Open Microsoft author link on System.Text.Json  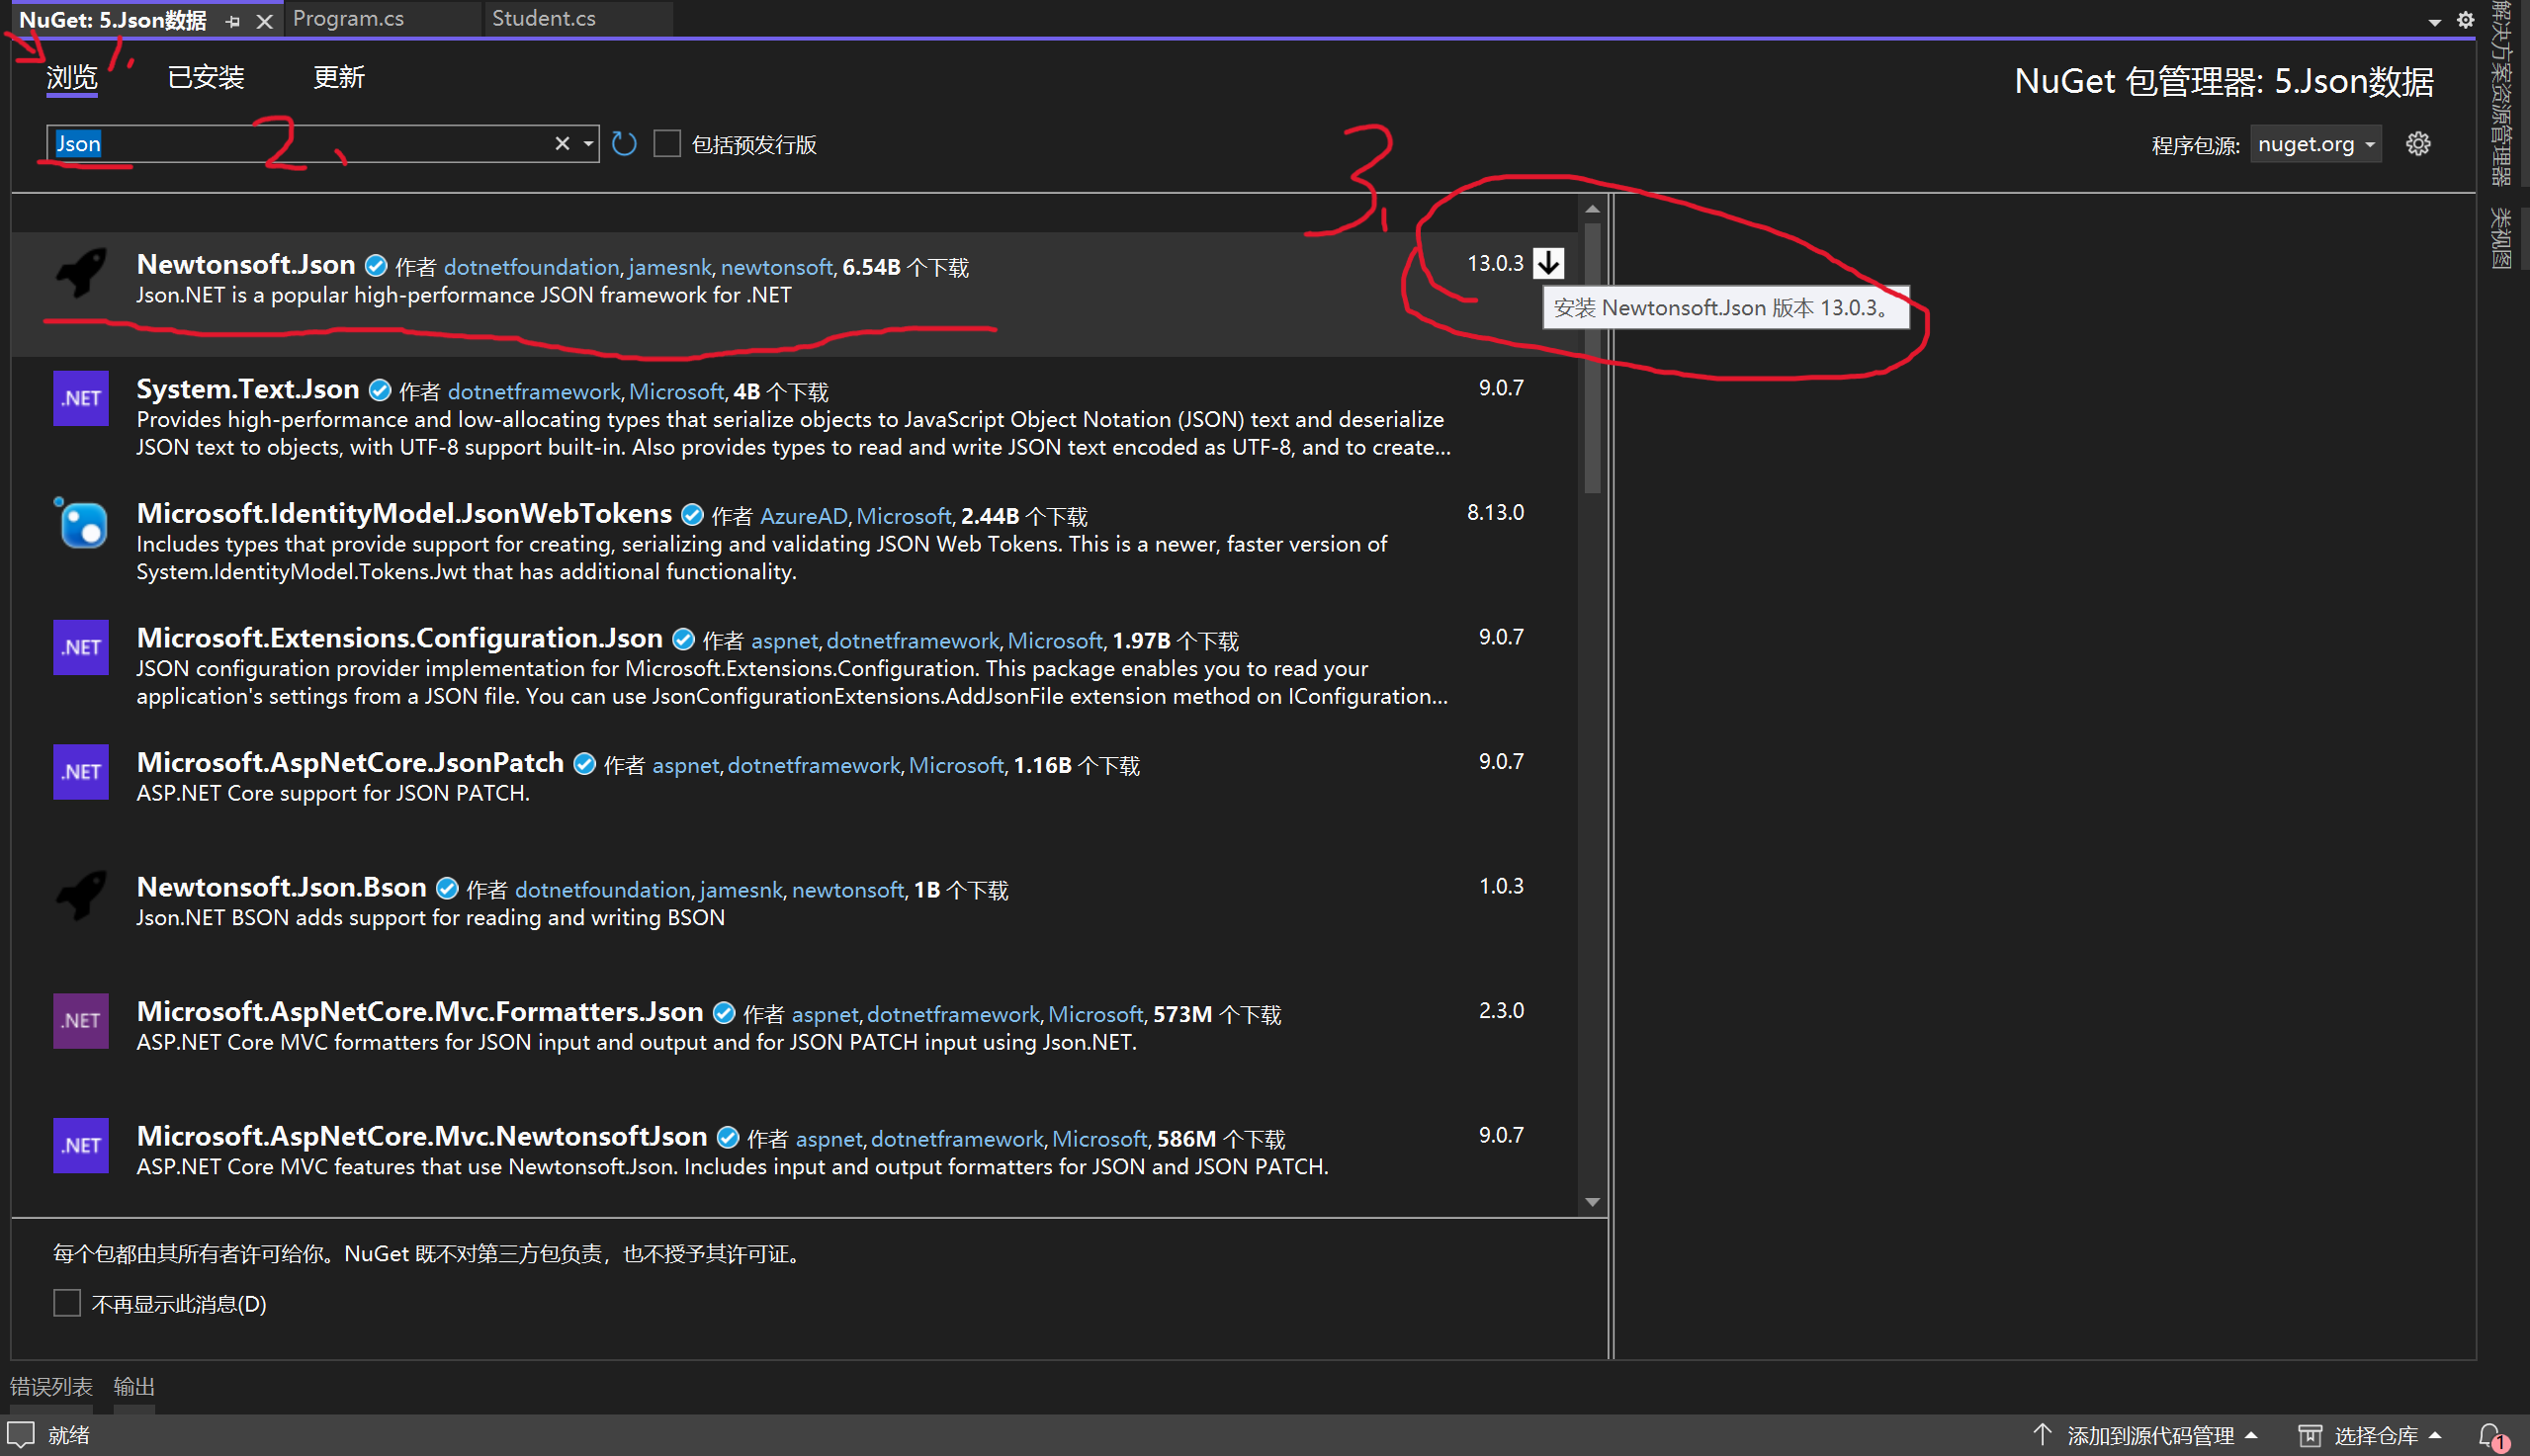pyautogui.click(x=676, y=392)
